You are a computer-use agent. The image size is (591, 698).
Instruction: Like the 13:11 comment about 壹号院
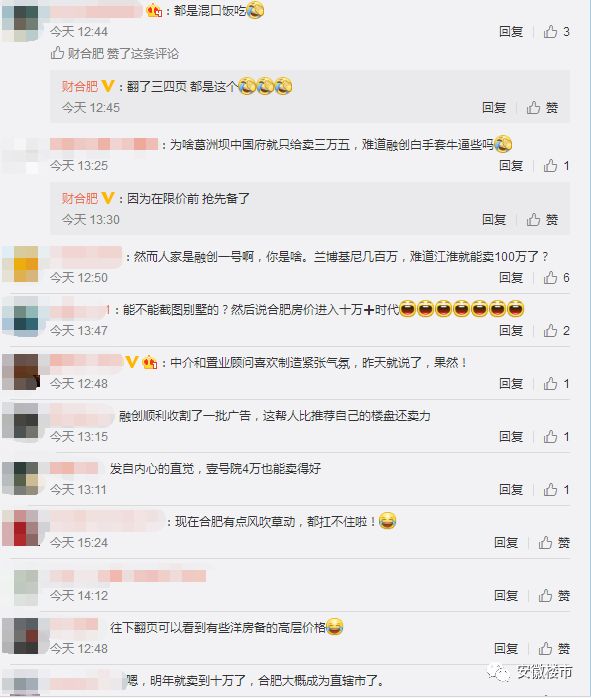point(556,489)
